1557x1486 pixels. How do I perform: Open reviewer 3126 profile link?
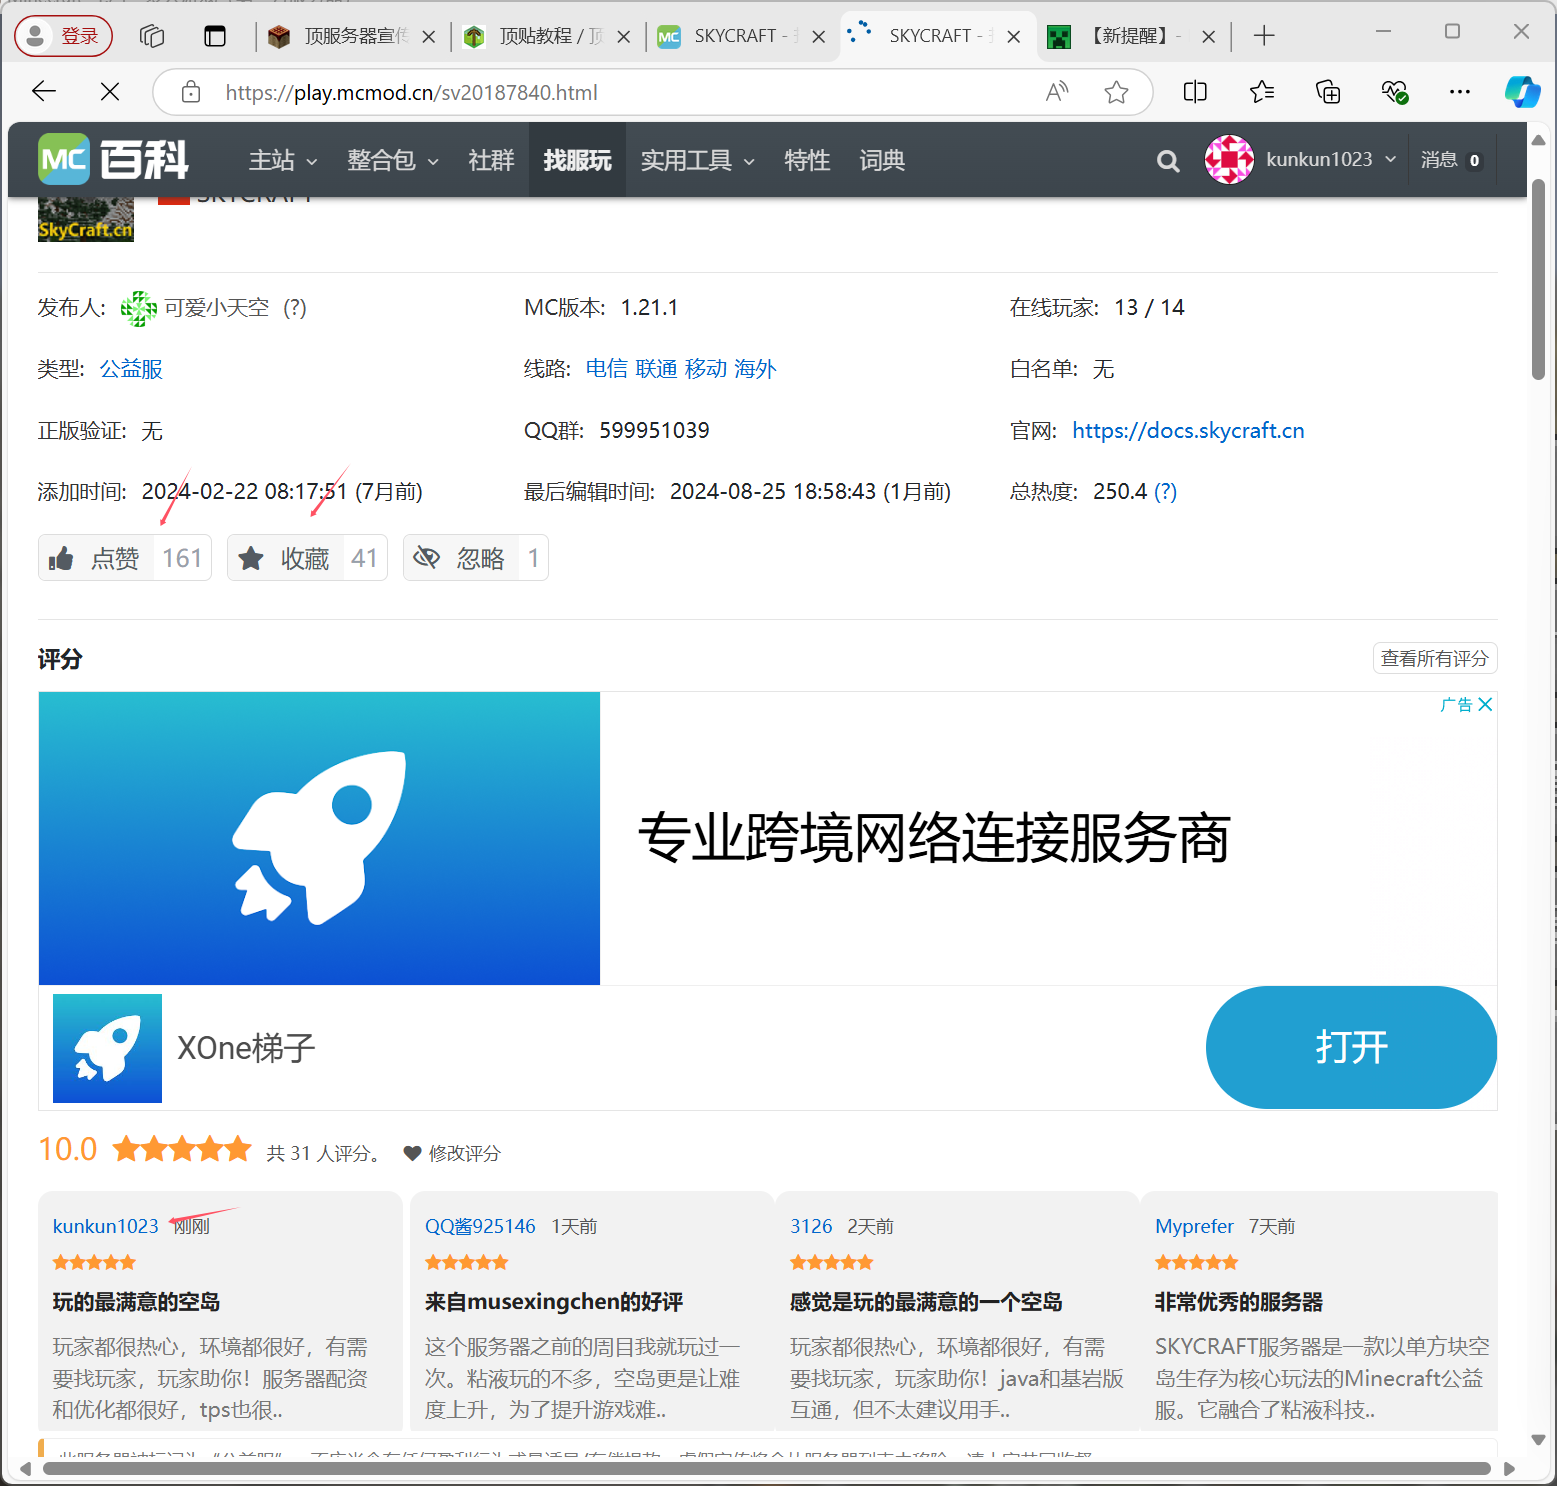tap(811, 1226)
